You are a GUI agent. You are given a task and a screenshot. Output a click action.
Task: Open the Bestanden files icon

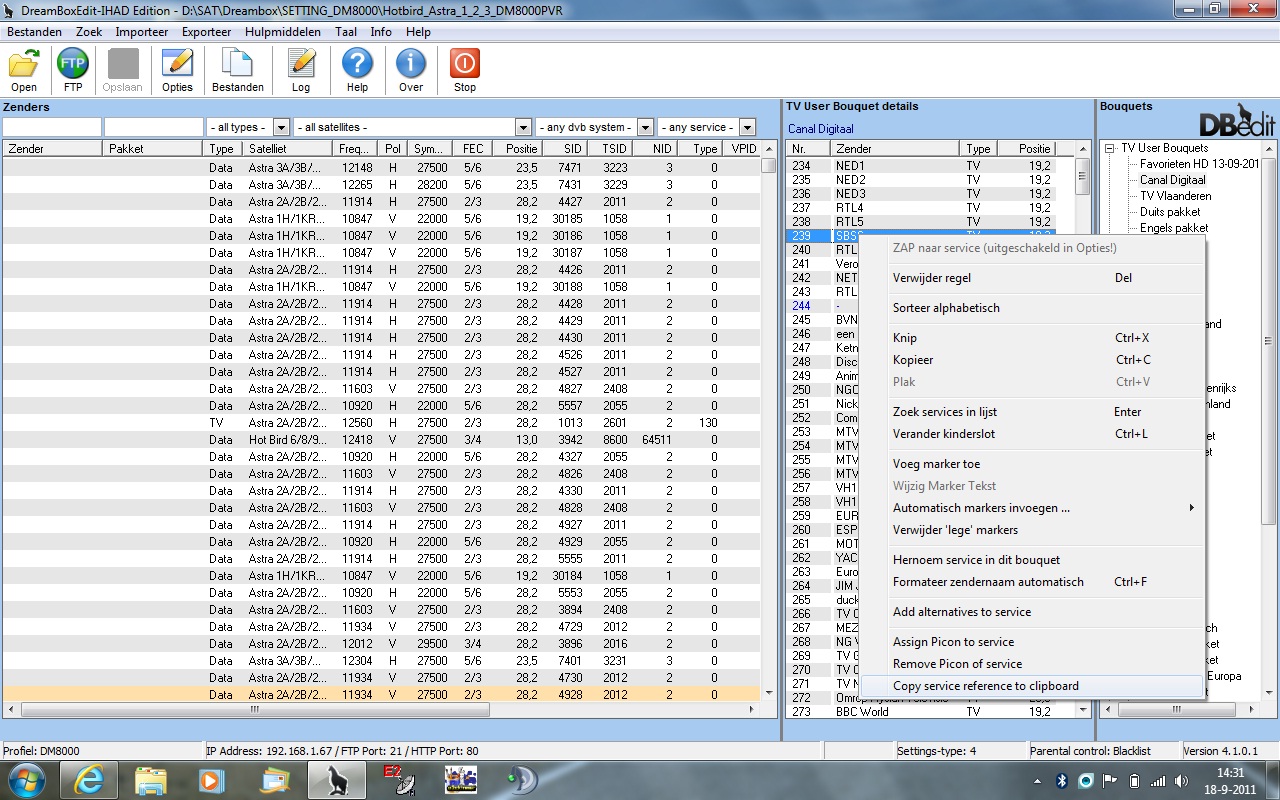click(x=238, y=70)
